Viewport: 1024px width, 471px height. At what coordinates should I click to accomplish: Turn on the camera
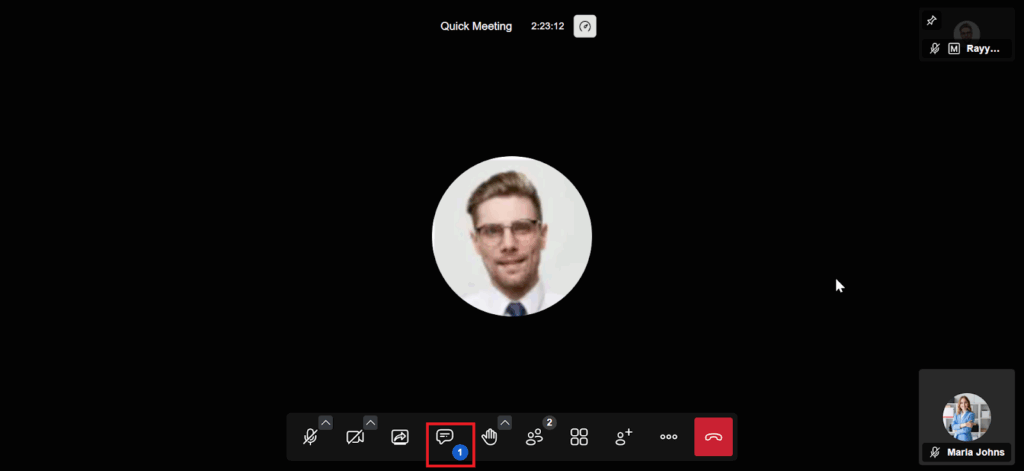coord(355,437)
